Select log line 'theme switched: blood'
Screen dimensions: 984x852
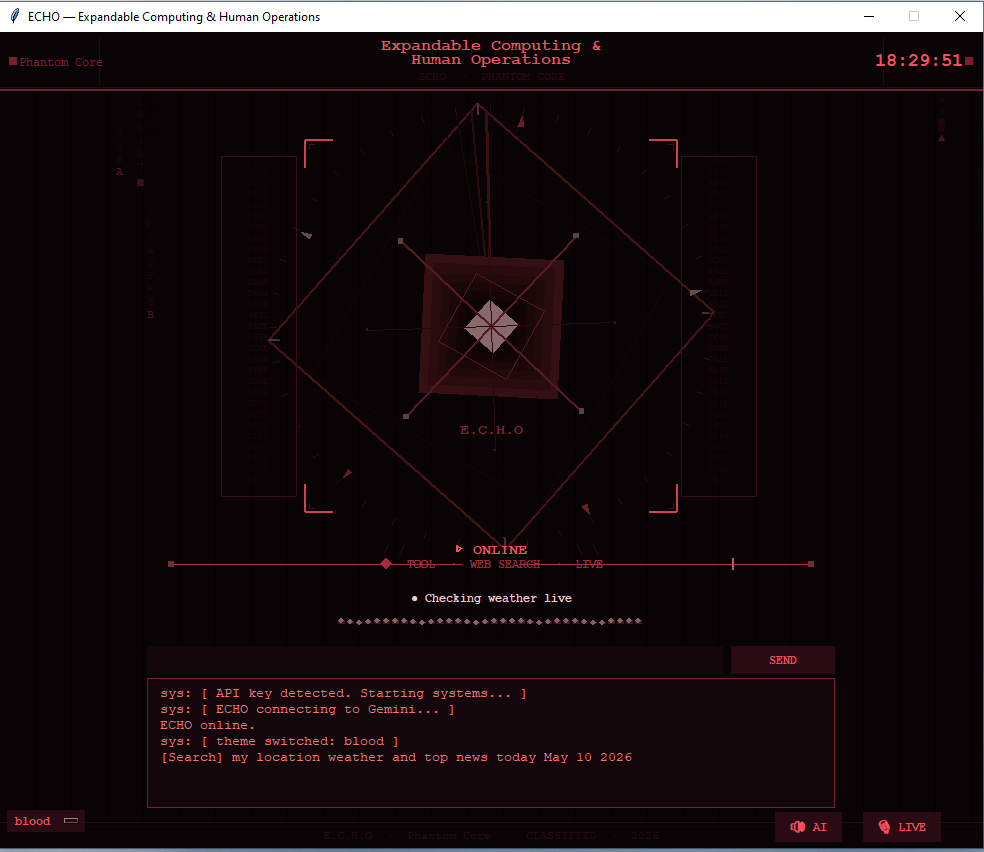(279, 742)
